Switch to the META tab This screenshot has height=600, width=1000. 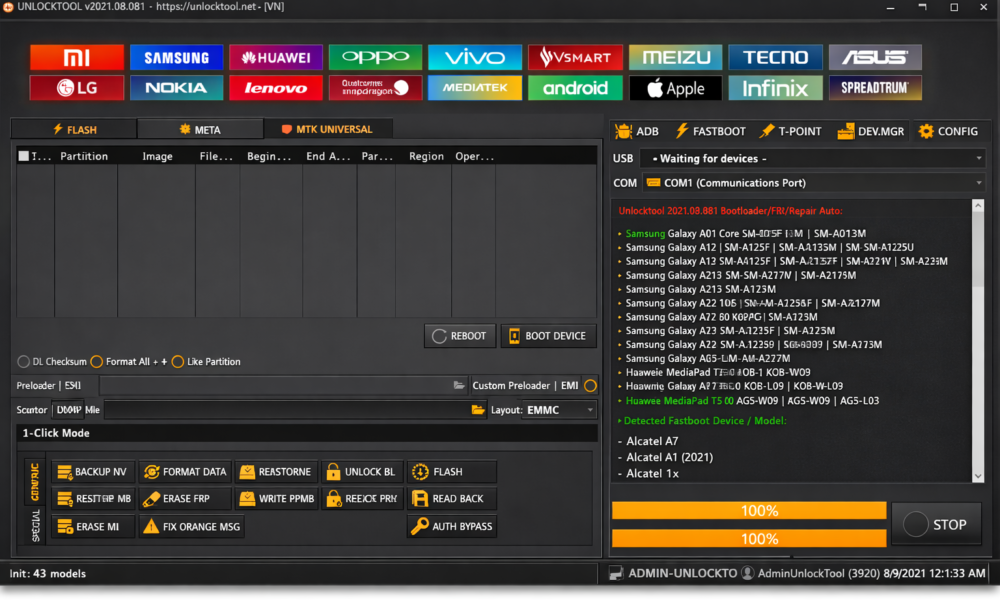[200, 129]
